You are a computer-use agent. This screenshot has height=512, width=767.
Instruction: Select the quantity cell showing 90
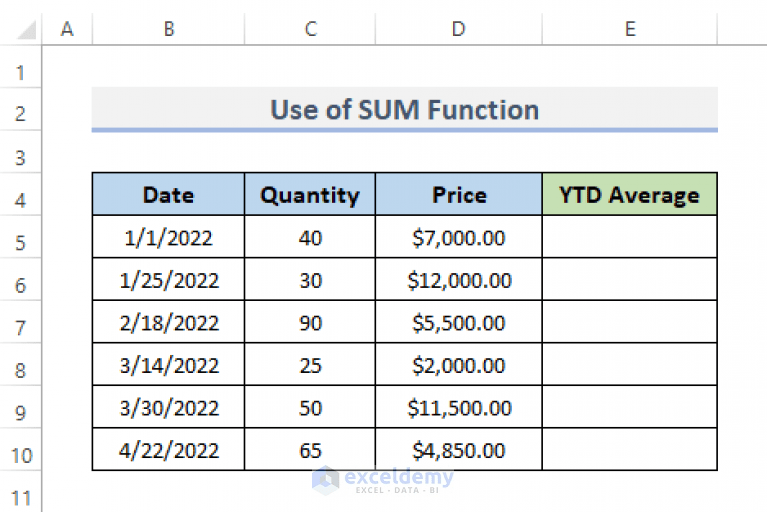point(310,322)
